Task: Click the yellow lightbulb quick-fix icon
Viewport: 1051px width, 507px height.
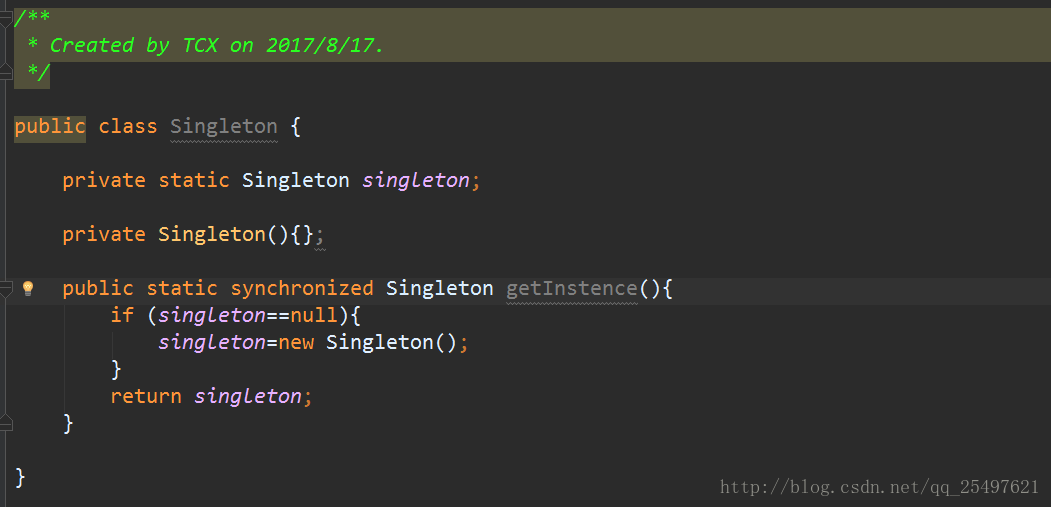Action: (27, 288)
